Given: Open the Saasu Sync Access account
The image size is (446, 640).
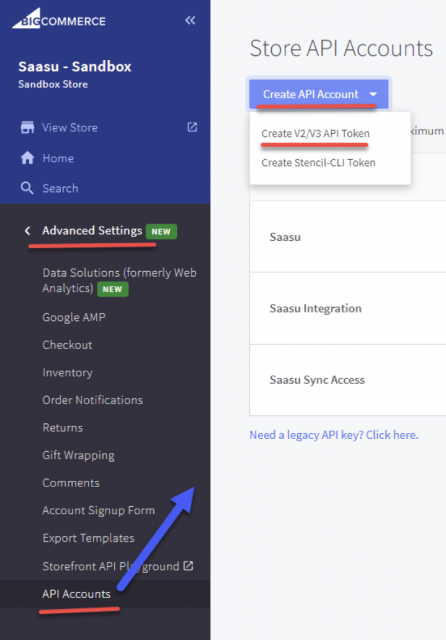Looking at the screenshot, I should tap(317, 380).
